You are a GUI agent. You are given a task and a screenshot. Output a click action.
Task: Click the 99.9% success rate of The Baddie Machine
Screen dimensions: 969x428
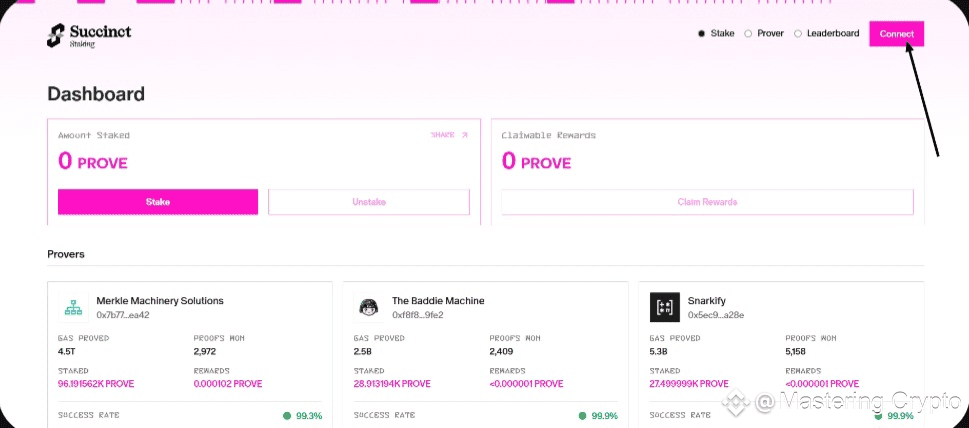click(598, 416)
